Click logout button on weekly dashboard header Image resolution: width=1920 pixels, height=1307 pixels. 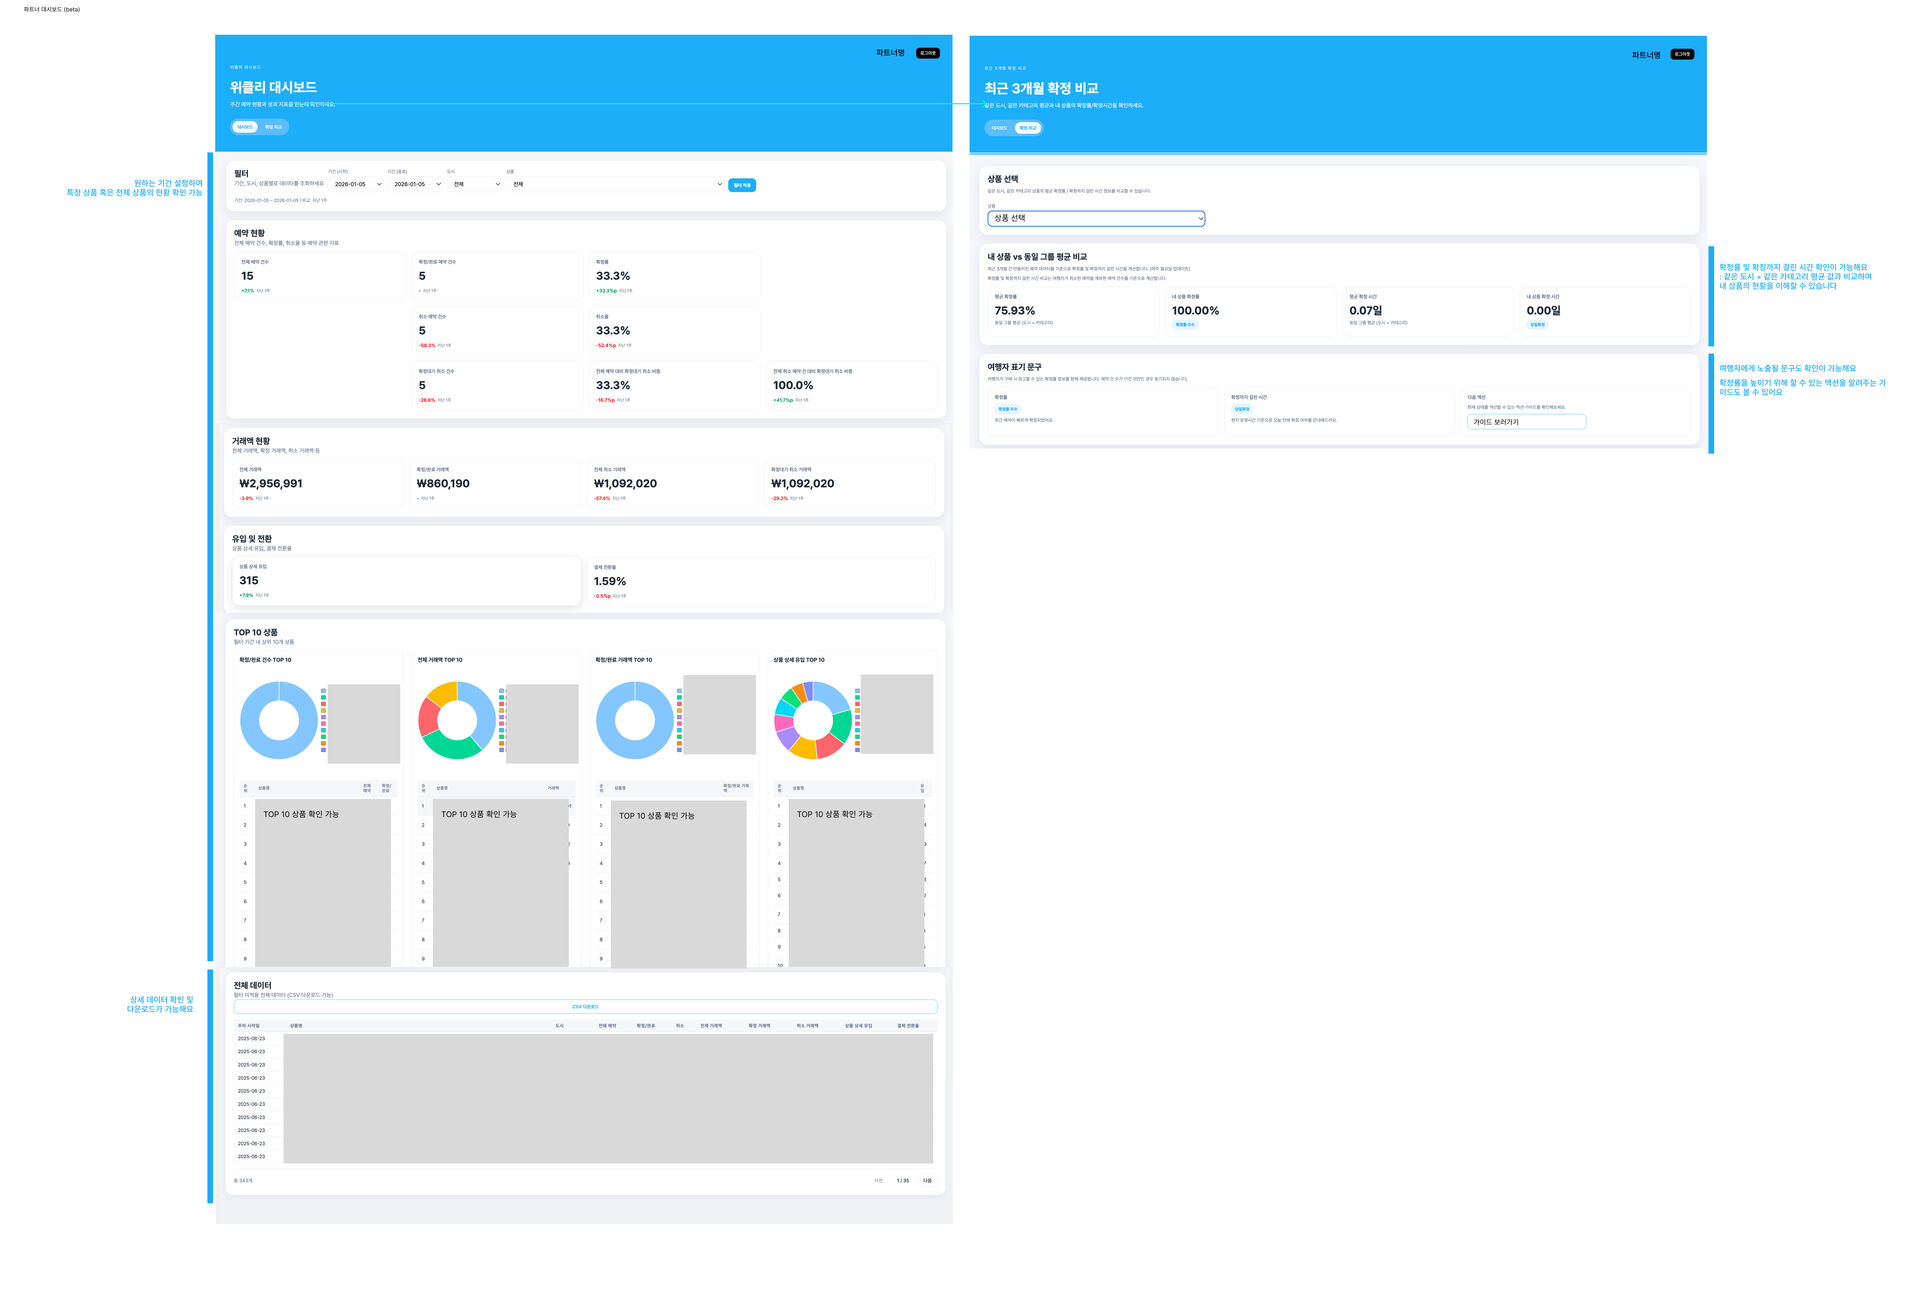click(x=928, y=53)
